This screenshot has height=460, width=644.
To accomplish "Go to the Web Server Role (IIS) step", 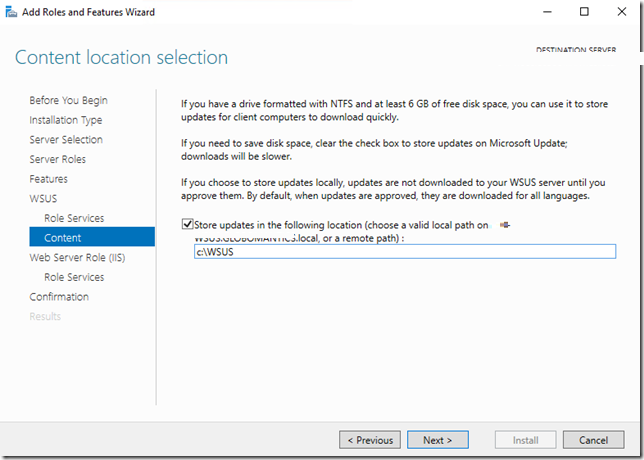I will point(76,257).
